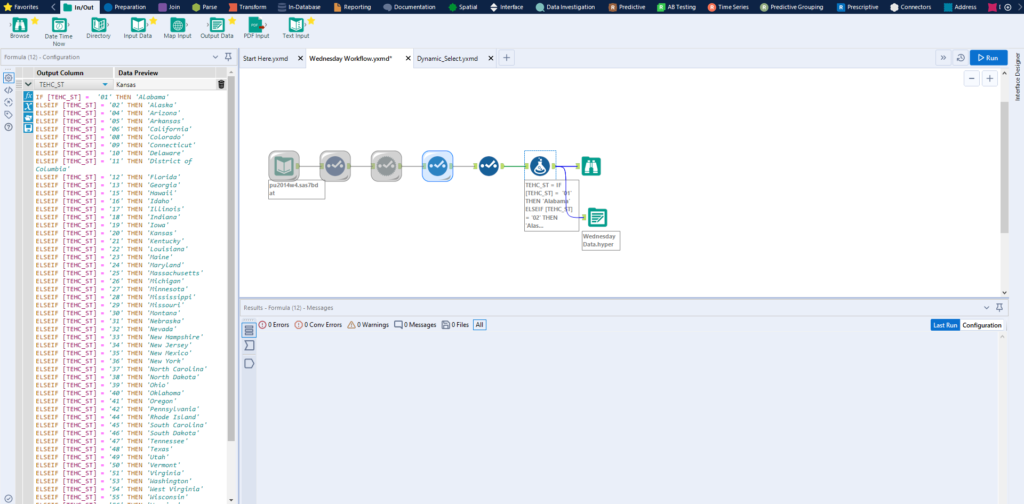Open recent and saved expressions folder icon
1024x504 pixels.
(28, 118)
